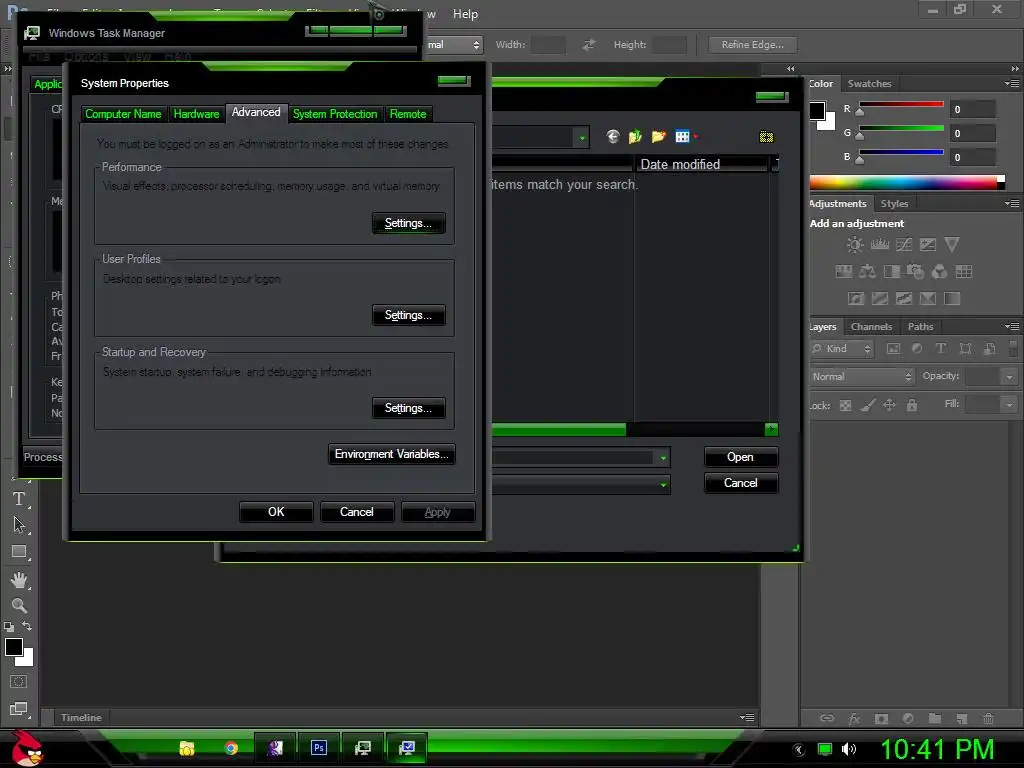Add Color Balance scales icon
This screenshot has width=1024, height=768.
click(867, 271)
